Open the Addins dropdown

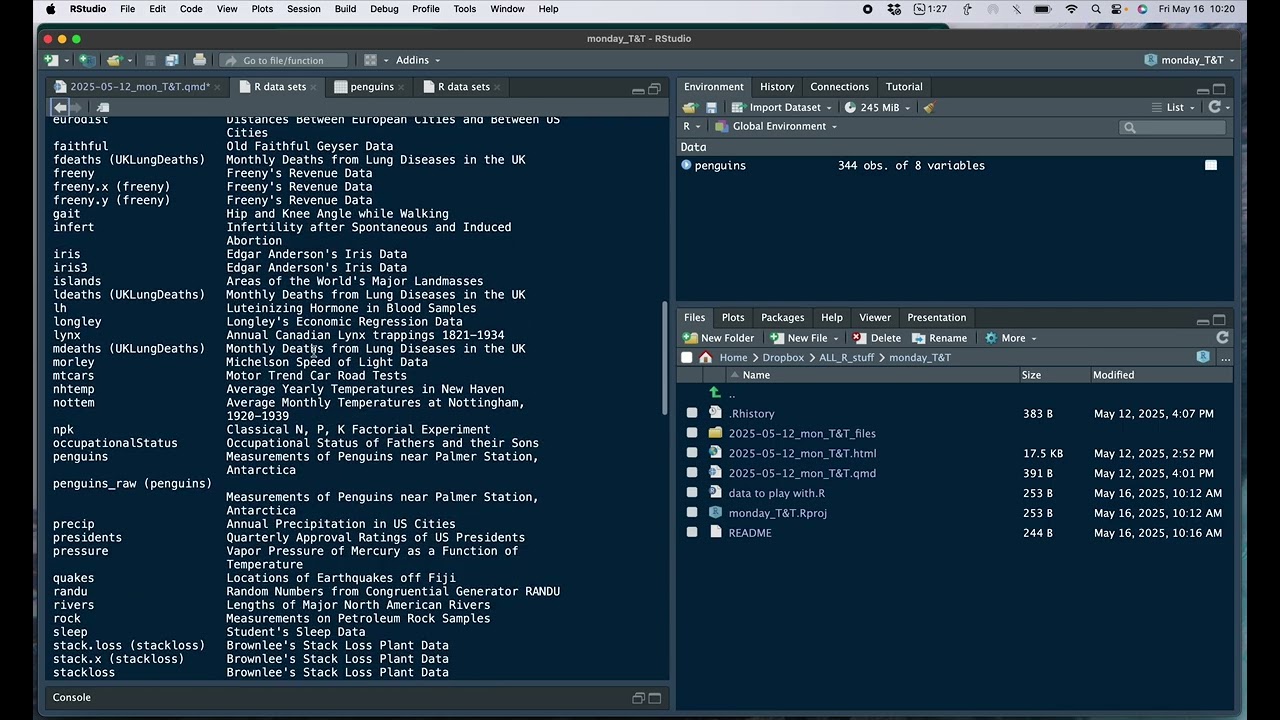point(417,60)
